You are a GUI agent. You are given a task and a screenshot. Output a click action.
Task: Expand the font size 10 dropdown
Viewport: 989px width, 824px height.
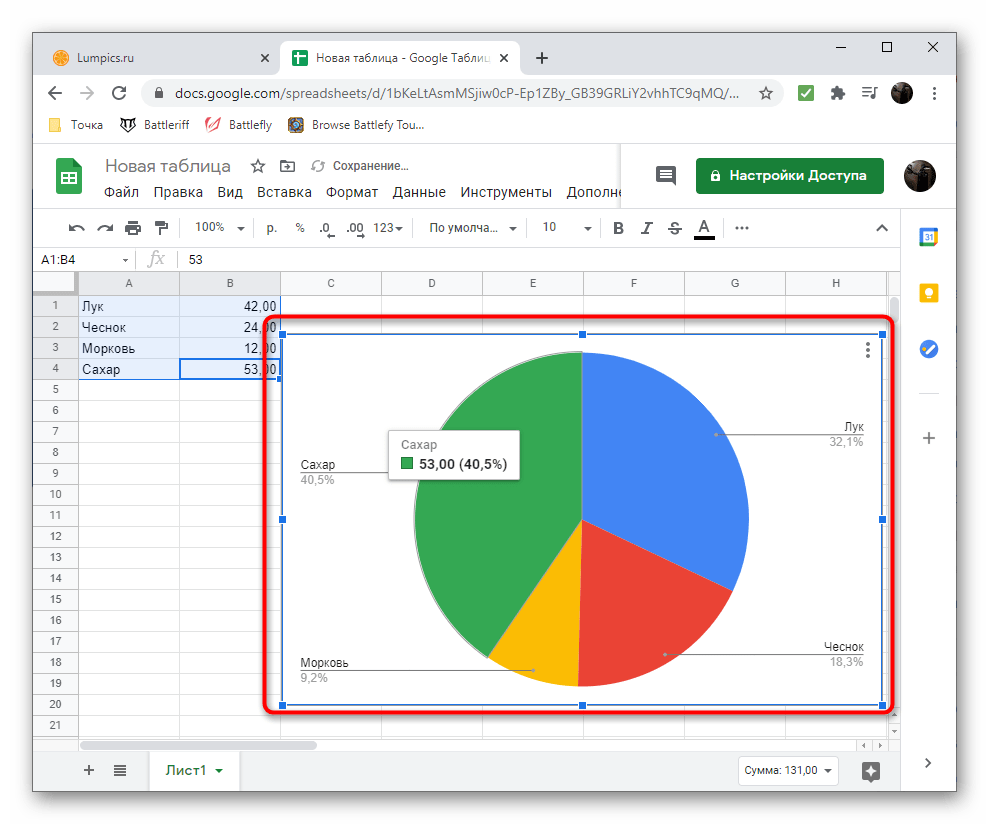pyautogui.click(x=566, y=228)
